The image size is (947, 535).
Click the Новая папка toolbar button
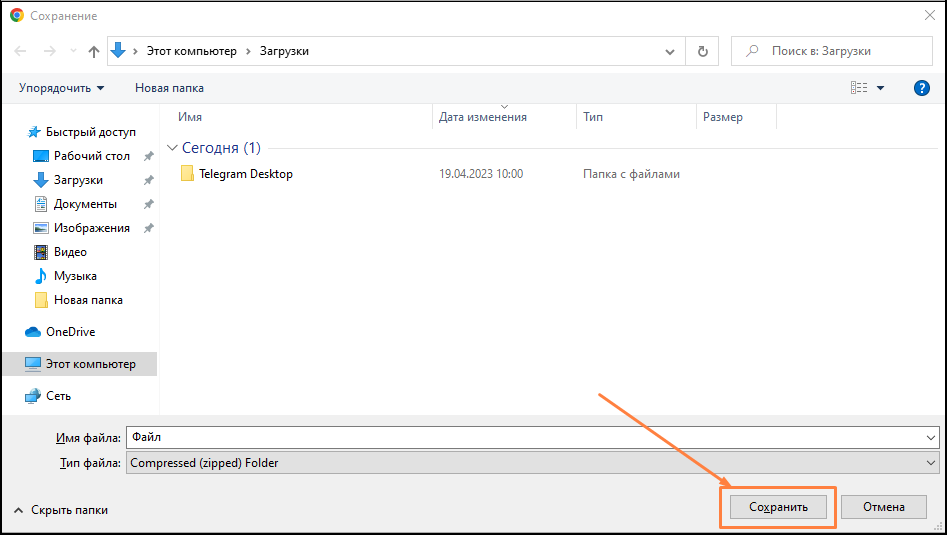pyautogui.click(x=169, y=88)
